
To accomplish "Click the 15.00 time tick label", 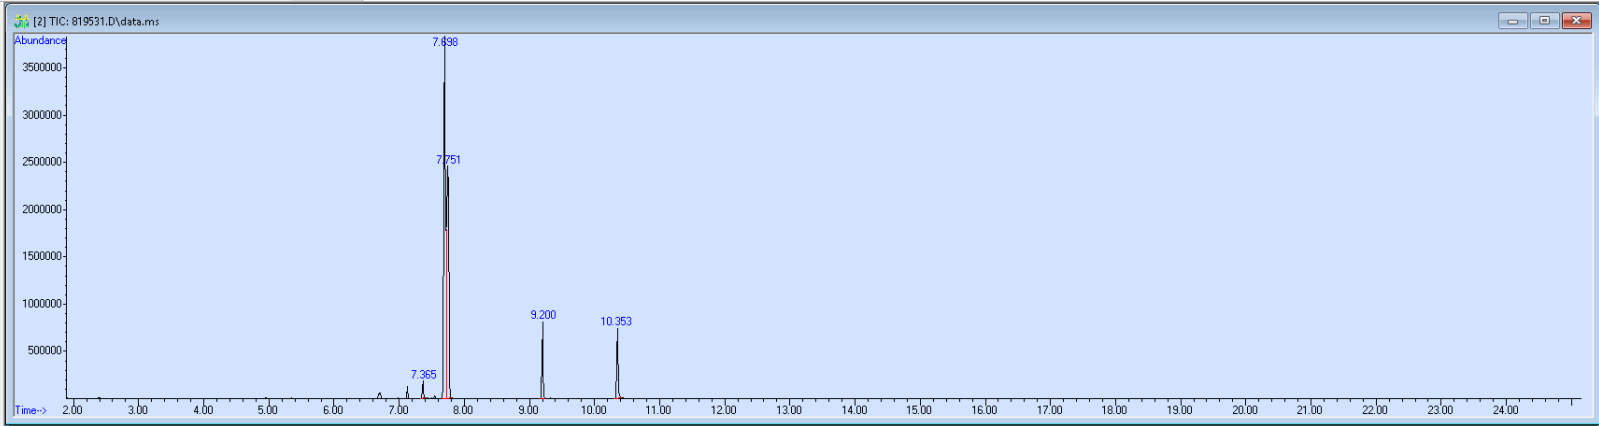I will pos(919,410).
